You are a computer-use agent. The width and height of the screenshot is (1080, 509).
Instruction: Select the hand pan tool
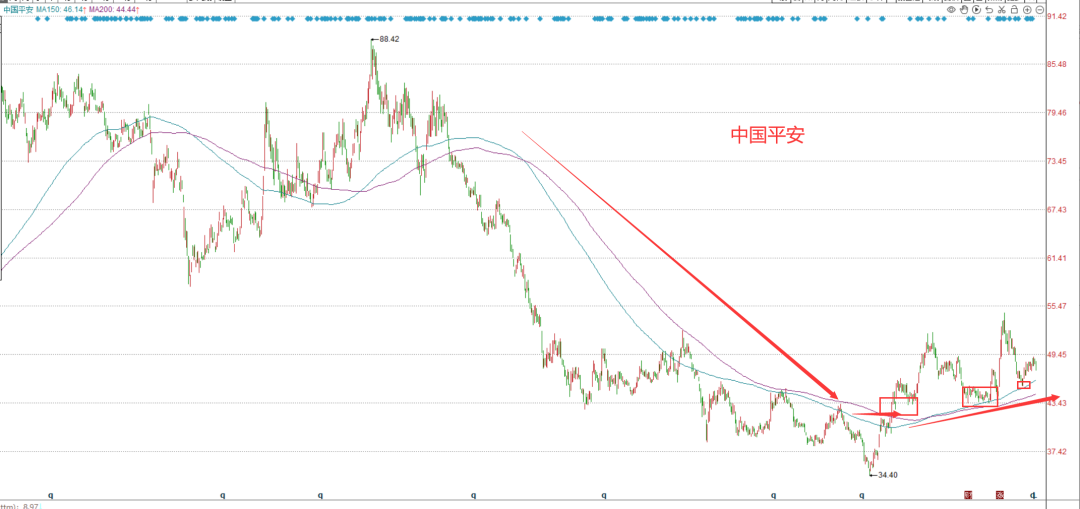[964, 10]
